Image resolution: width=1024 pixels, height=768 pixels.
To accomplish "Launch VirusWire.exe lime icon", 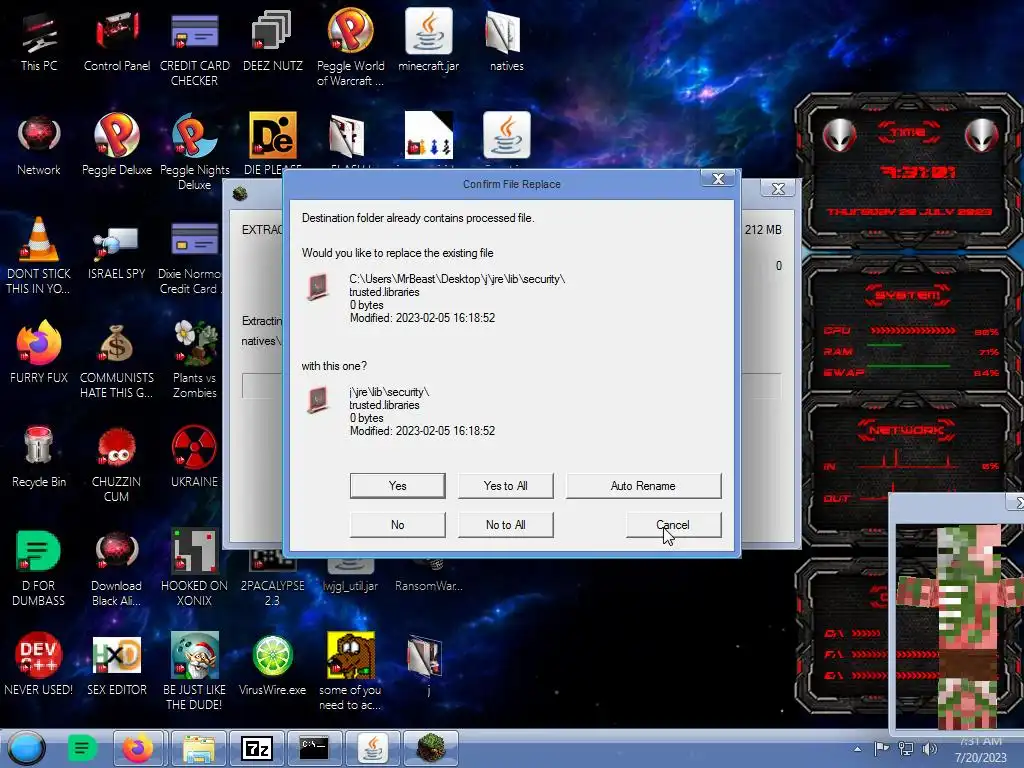I will click(x=272, y=664).
